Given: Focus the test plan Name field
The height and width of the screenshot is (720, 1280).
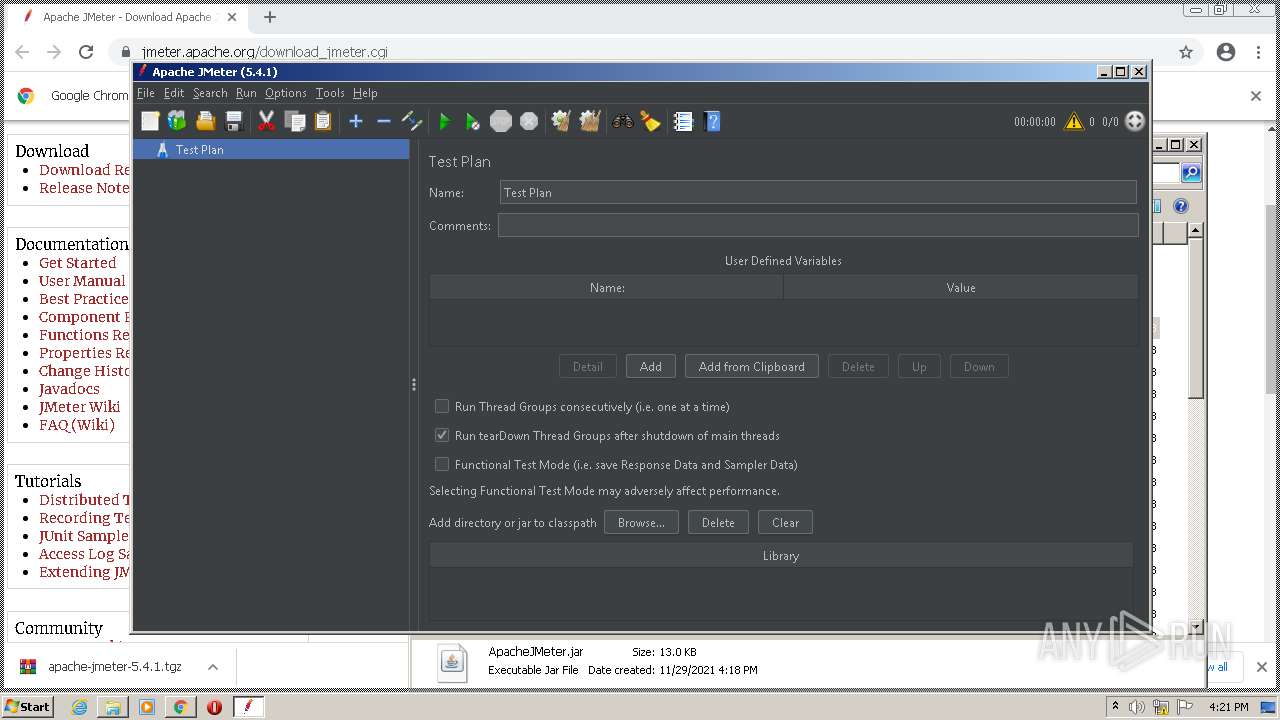Looking at the screenshot, I should 818,192.
